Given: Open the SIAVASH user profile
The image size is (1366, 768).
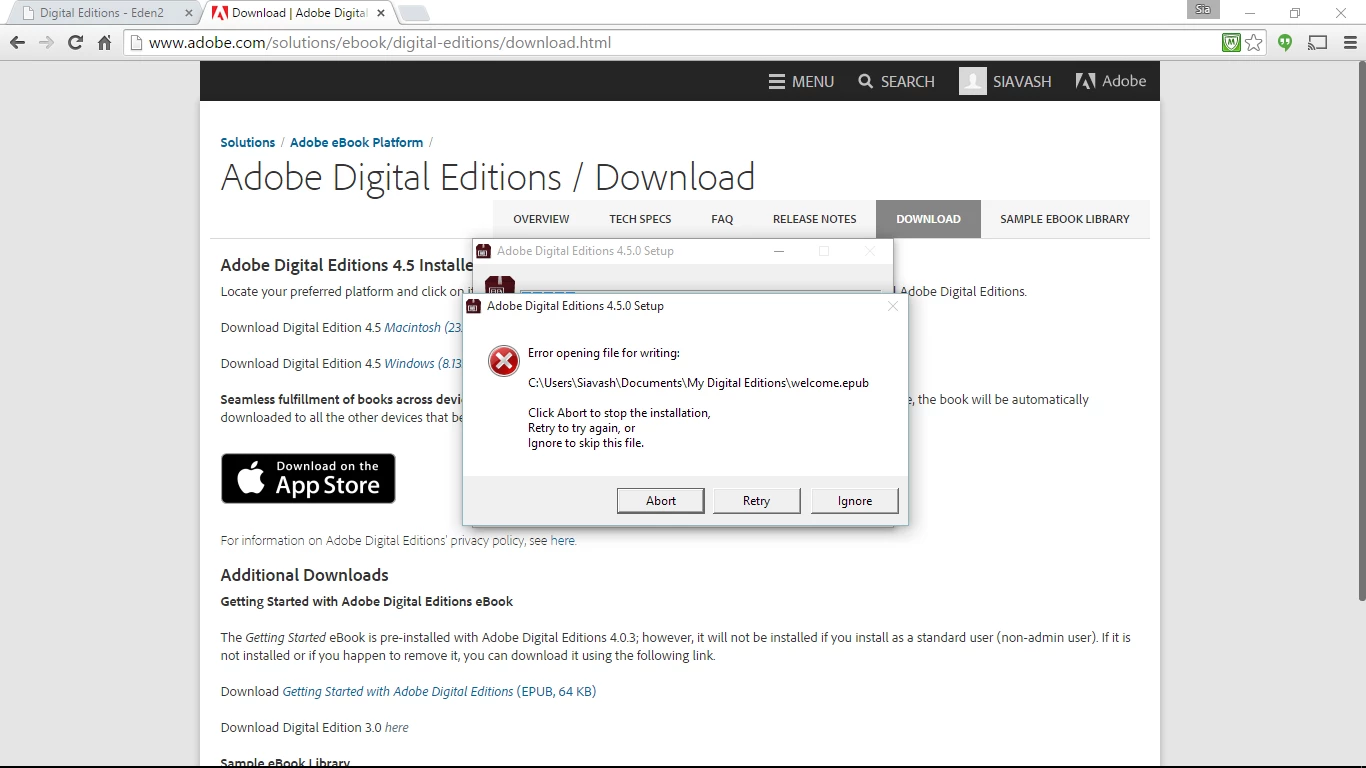Looking at the screenshot, I should coord(1005,81).
